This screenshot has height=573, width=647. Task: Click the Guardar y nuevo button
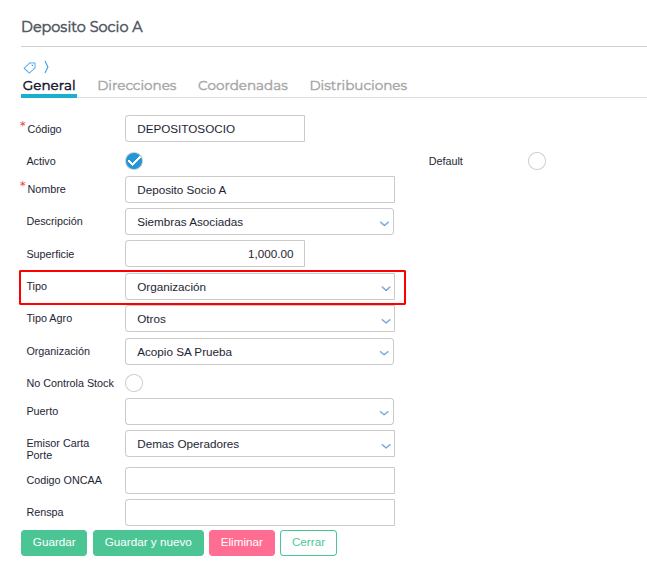148,543
